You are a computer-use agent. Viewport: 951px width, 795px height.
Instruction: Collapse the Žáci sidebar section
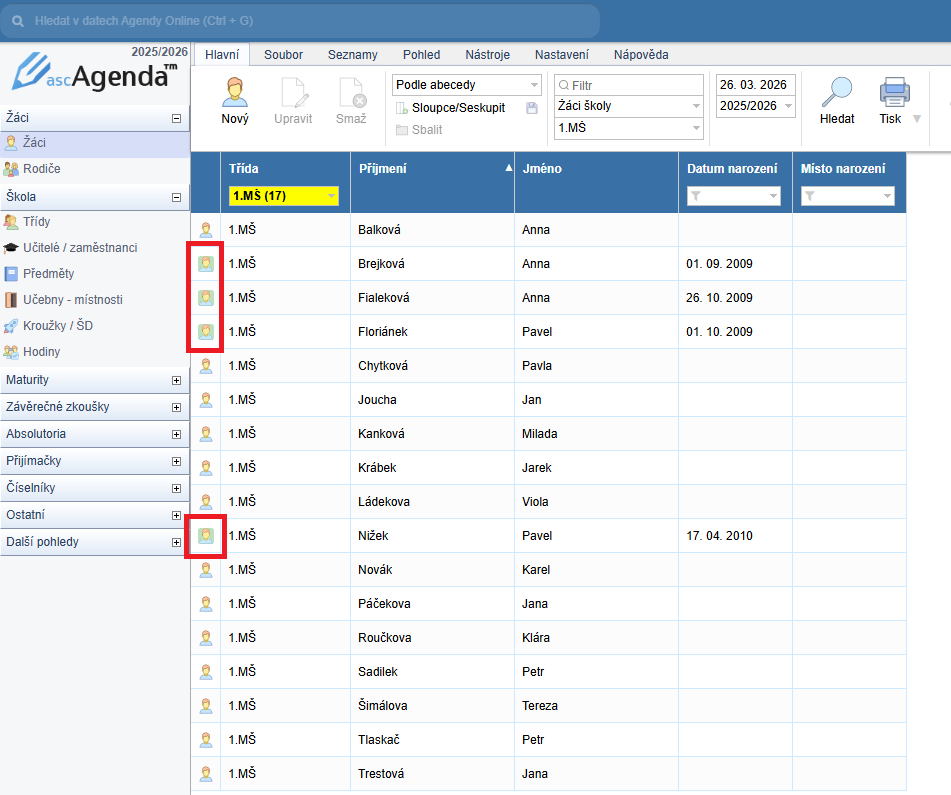176,118
